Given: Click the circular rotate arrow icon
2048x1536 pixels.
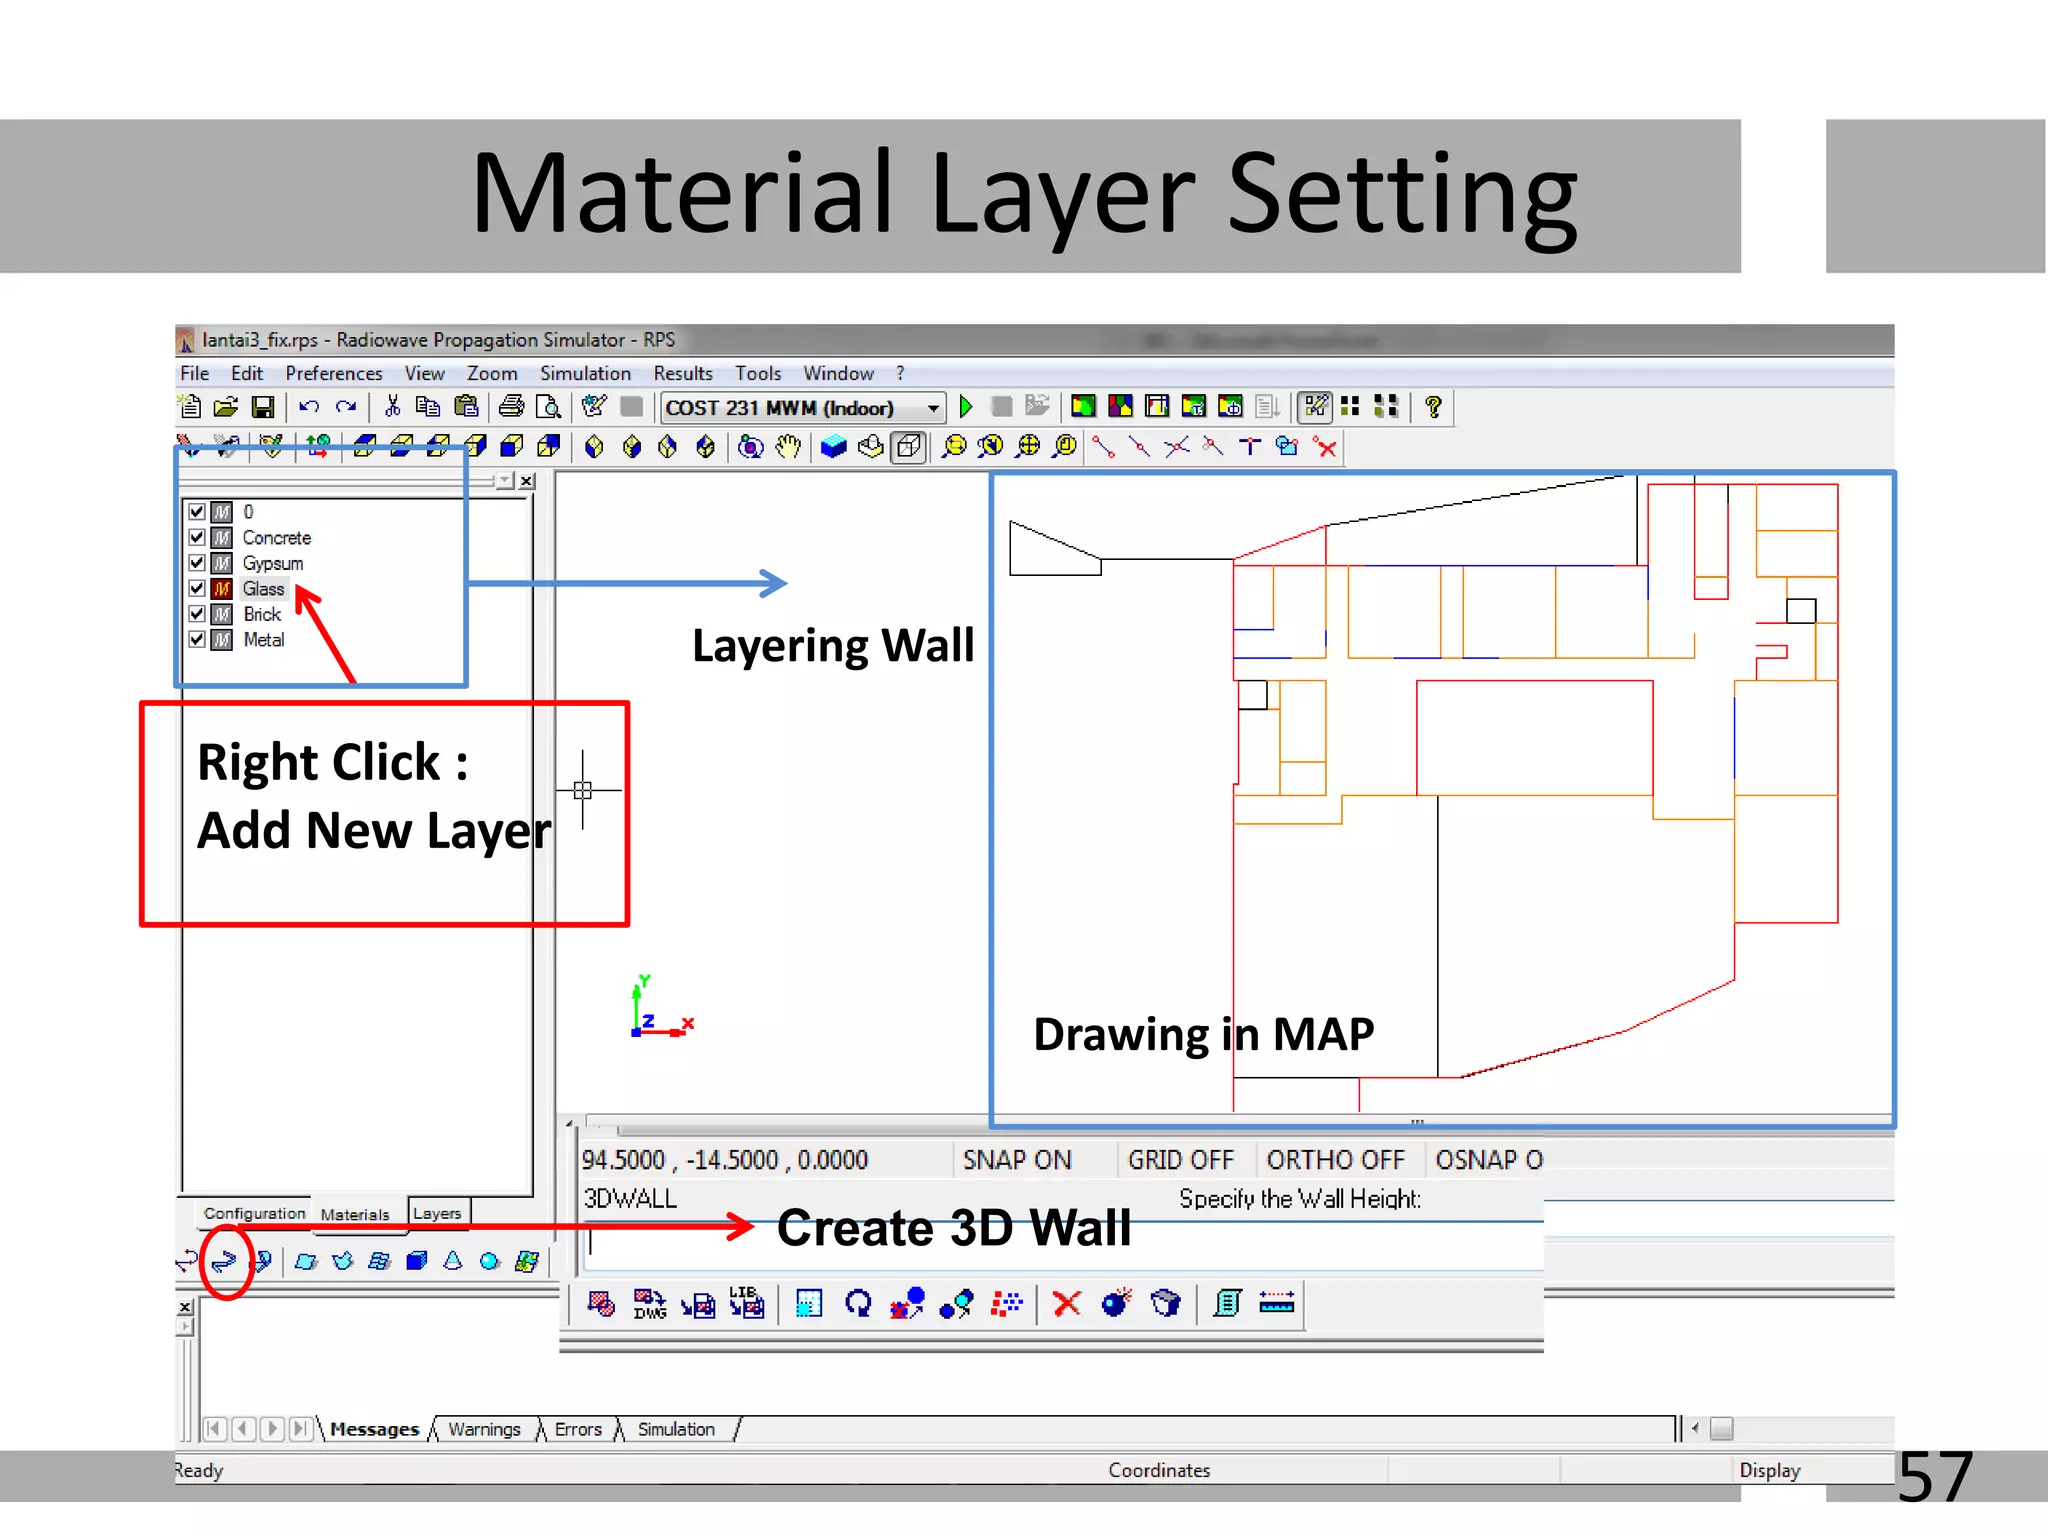Looking at the screenshot, I should coord(858,1304).
